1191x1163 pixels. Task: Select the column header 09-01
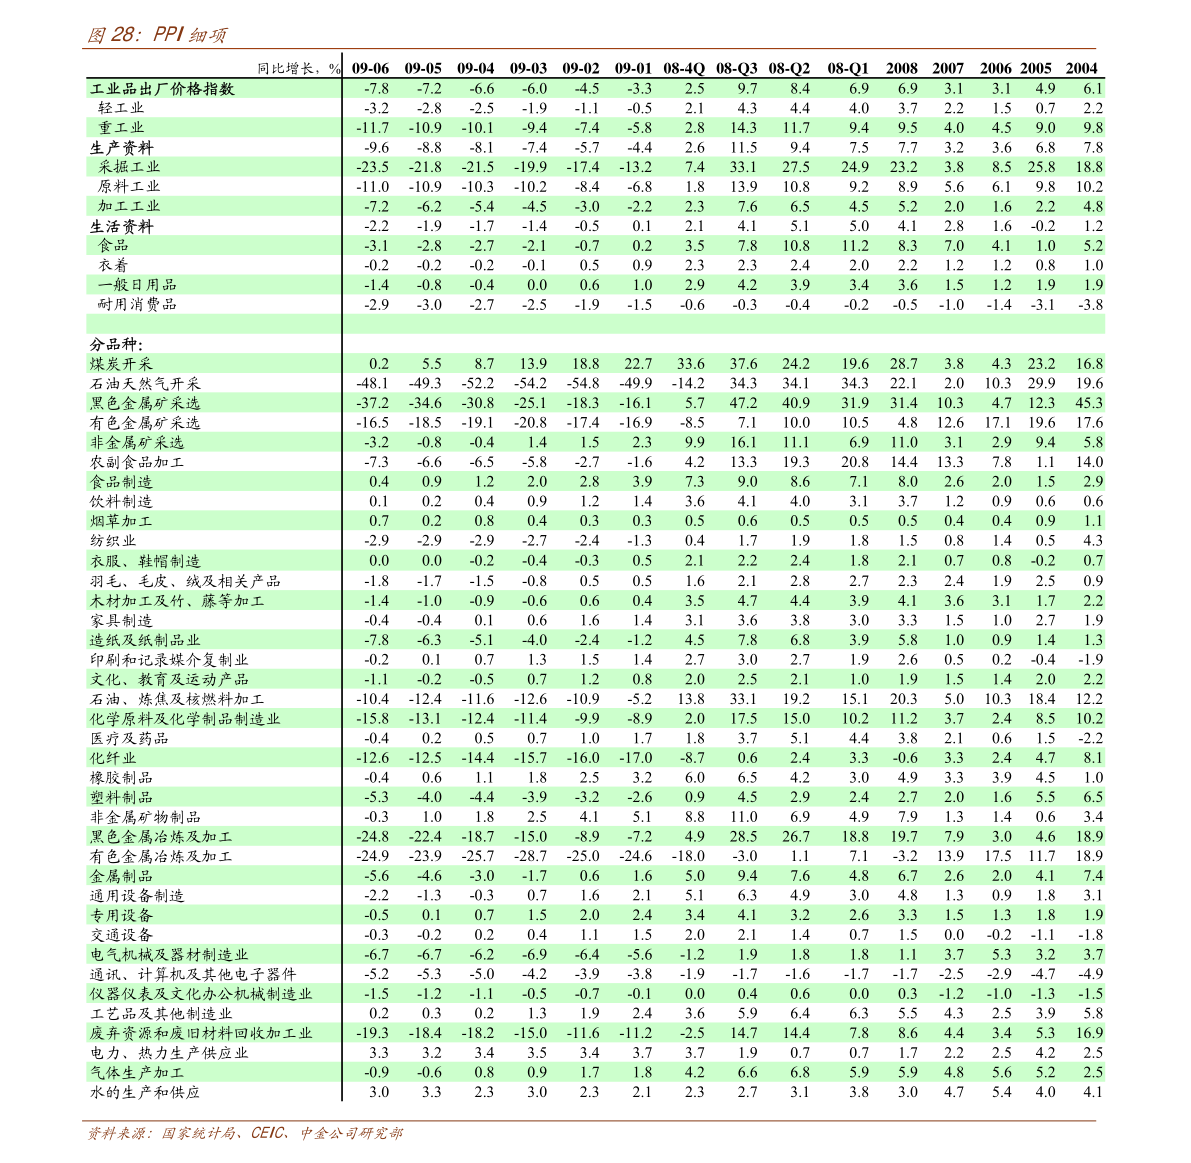tap(633, 68)
